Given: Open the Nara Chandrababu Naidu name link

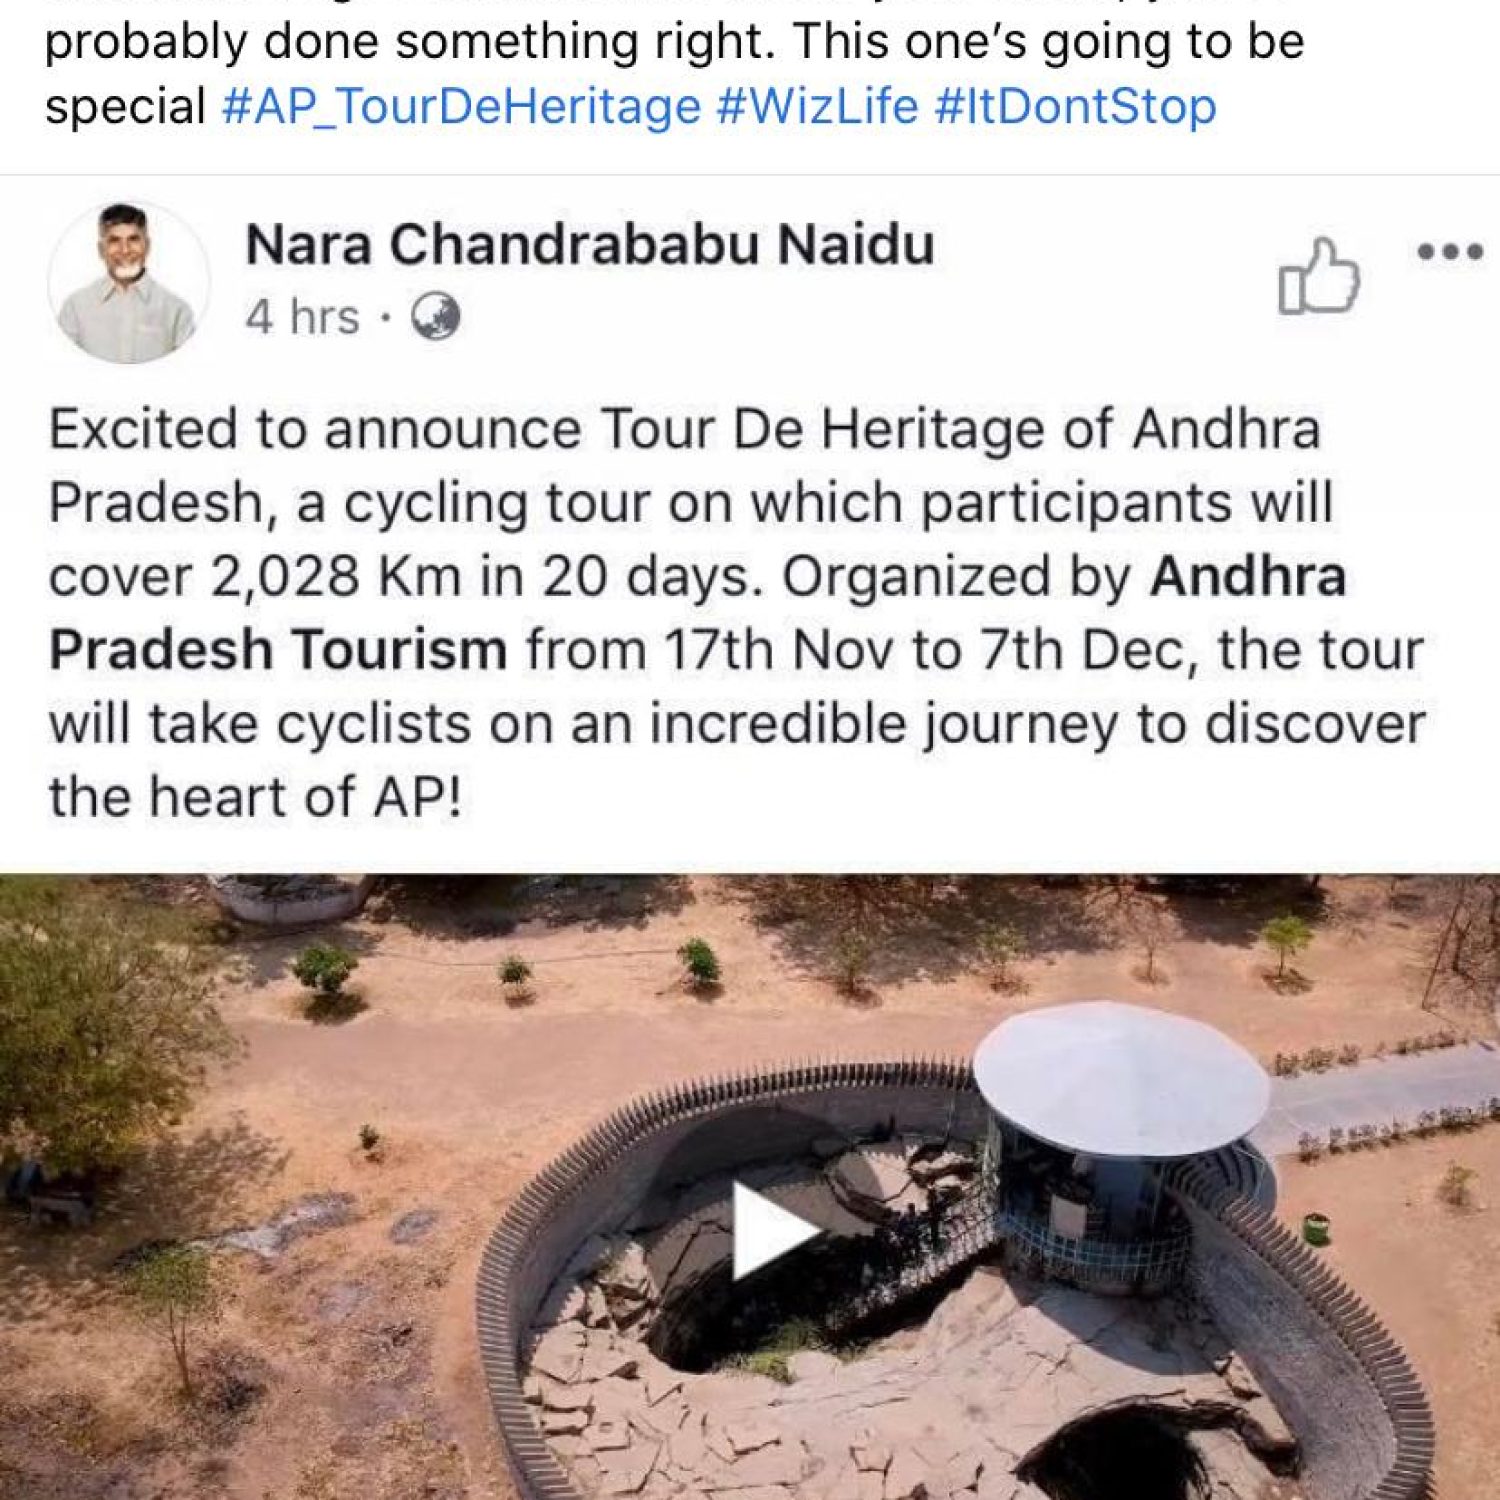Looking at the screenshot, I should [x=589, y=245].
